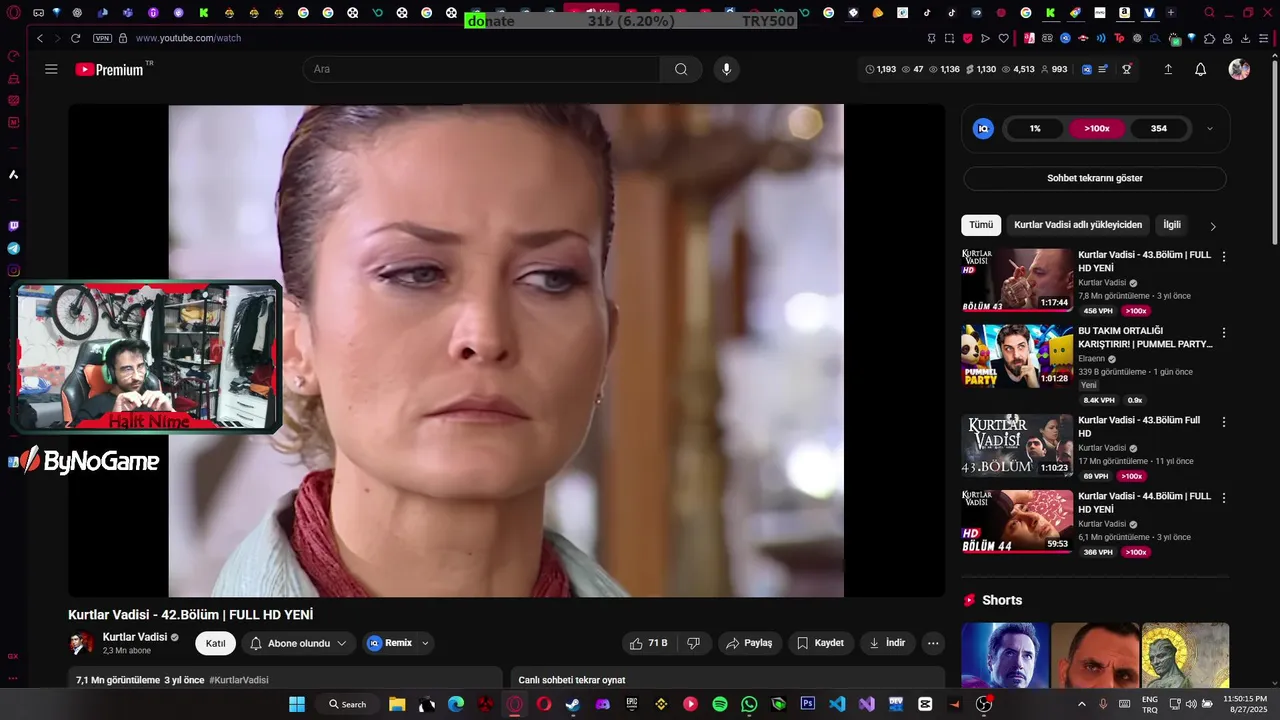The width and height of the screenshot is (1280, 720).
Task: Open Steam from taskbar
Action: pos(573,704)
